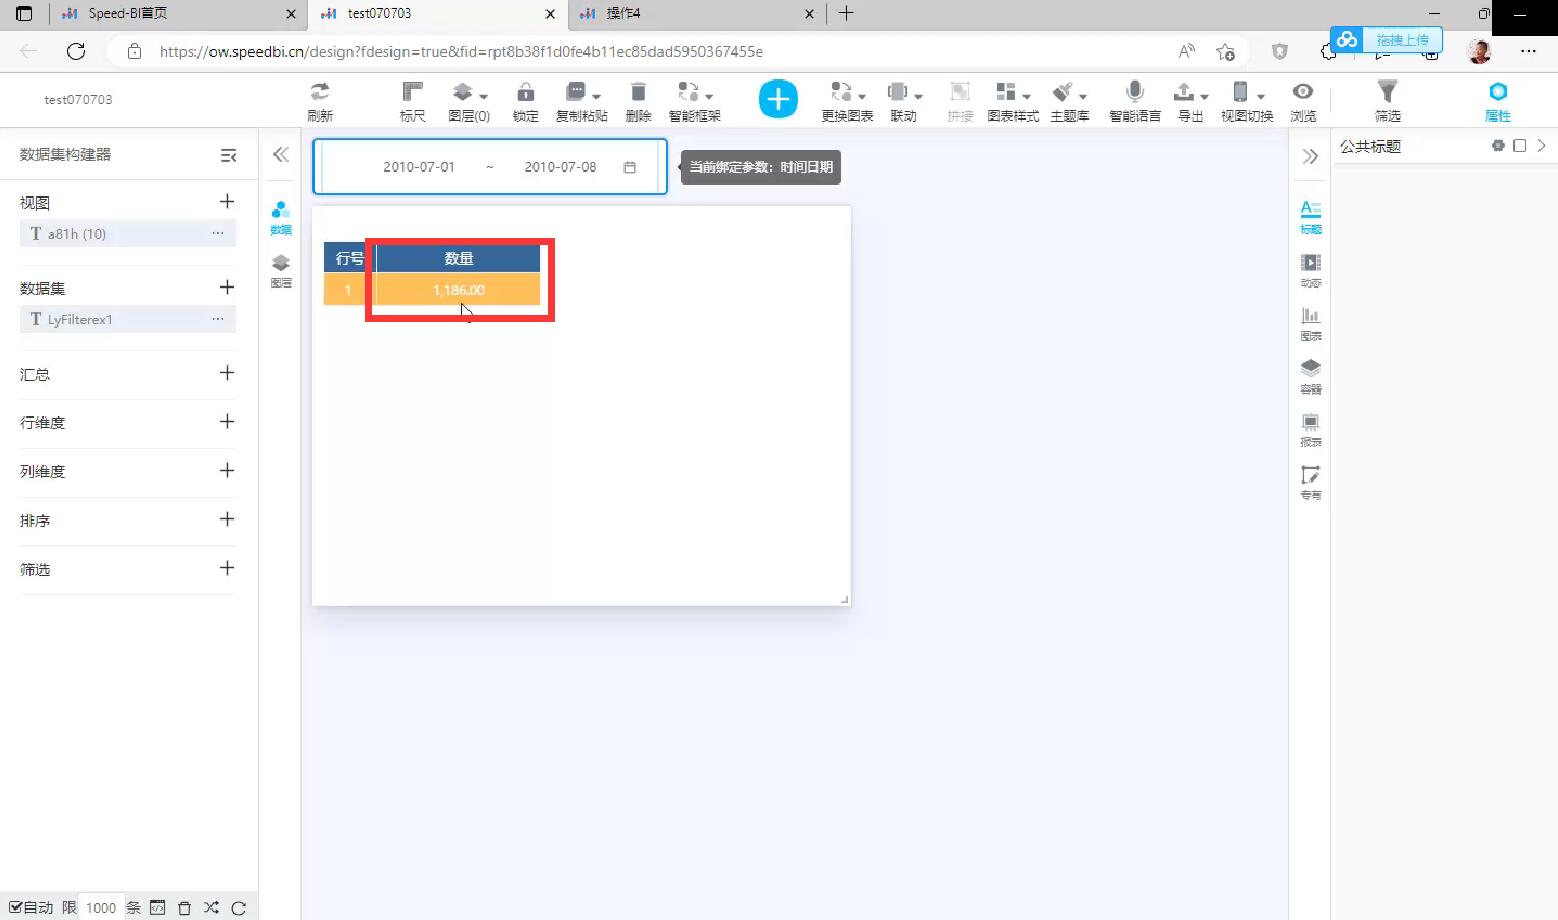Collapse the dataset builder with double-chevron
1558x920 pixels.
coord(281,154)
